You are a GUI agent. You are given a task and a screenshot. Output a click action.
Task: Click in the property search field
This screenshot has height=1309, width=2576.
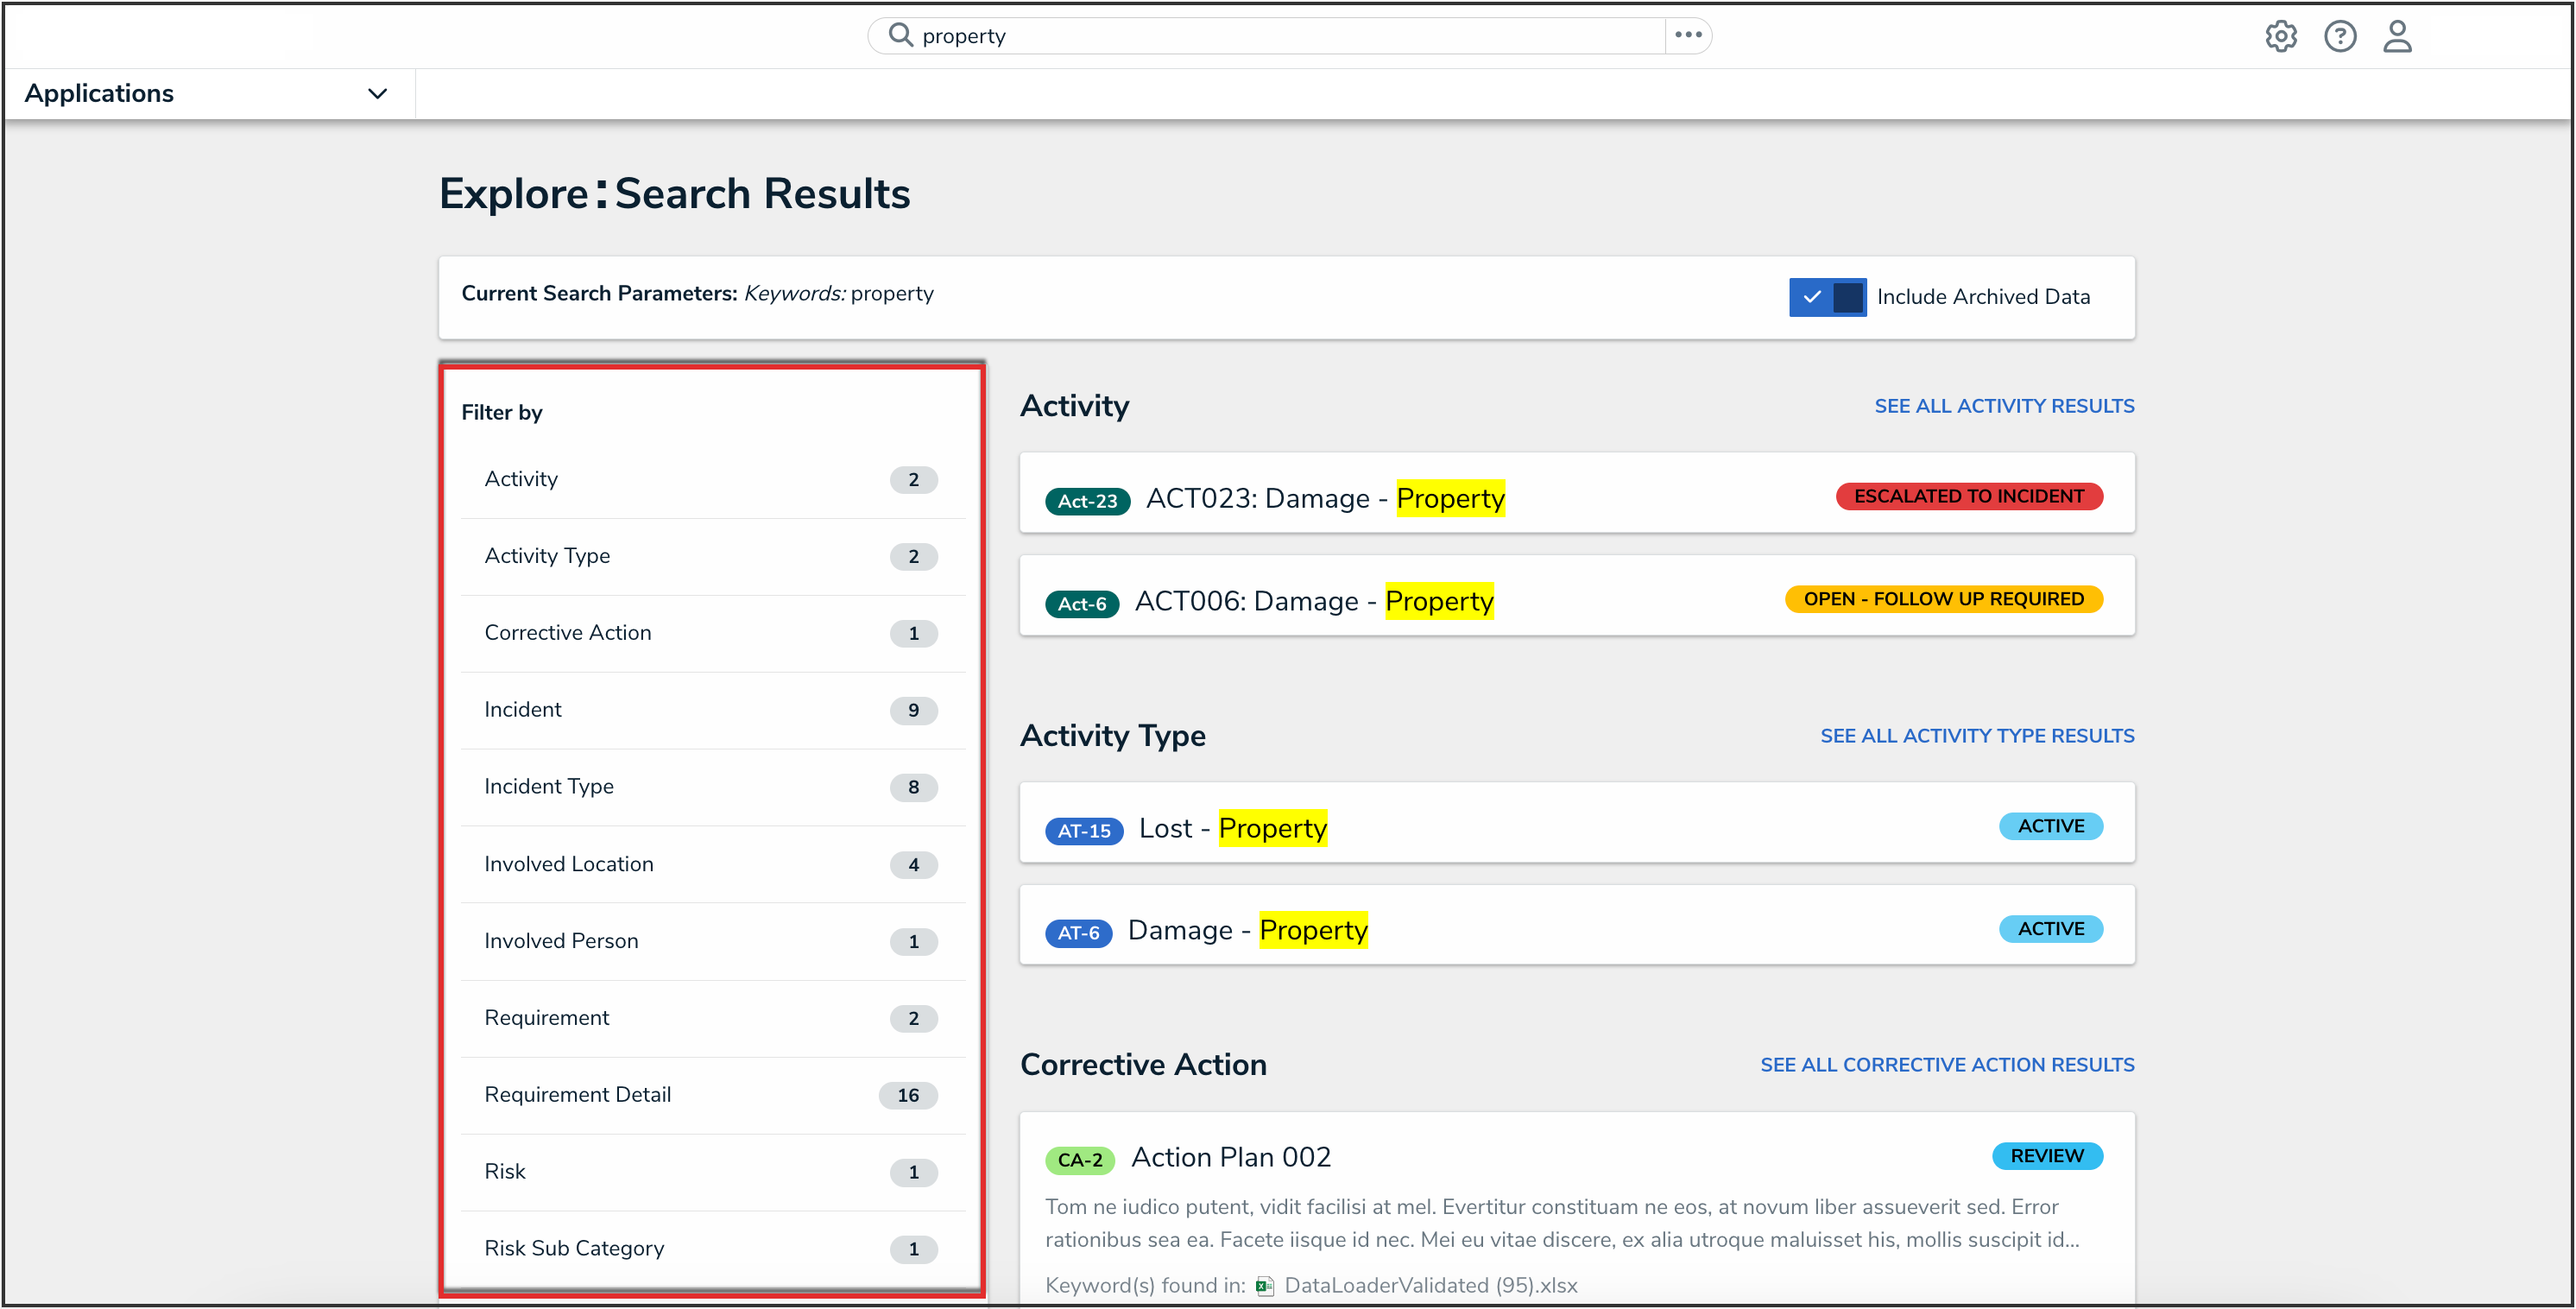pos(1280,36)
